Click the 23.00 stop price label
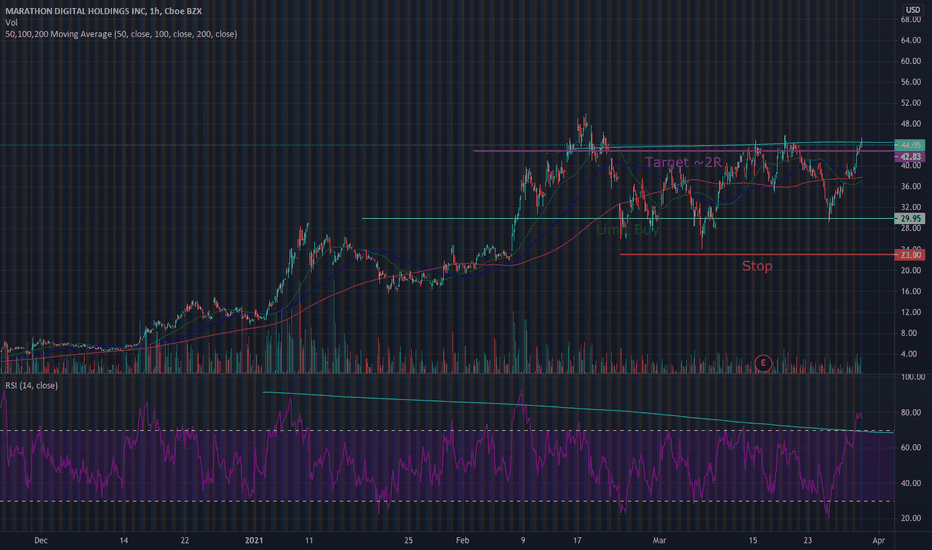 910,255
